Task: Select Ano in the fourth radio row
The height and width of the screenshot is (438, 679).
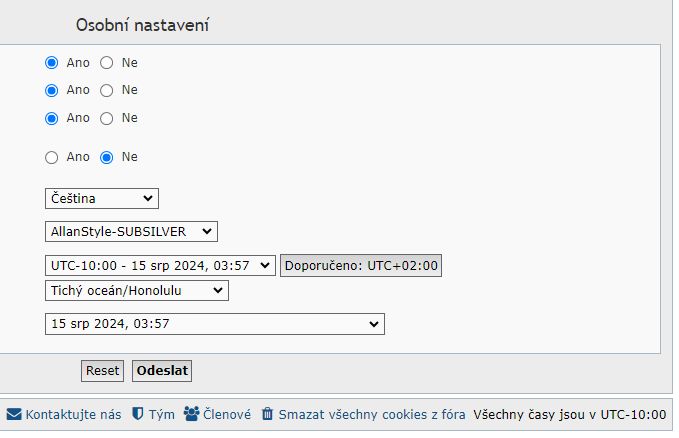Action: [52, 157]
